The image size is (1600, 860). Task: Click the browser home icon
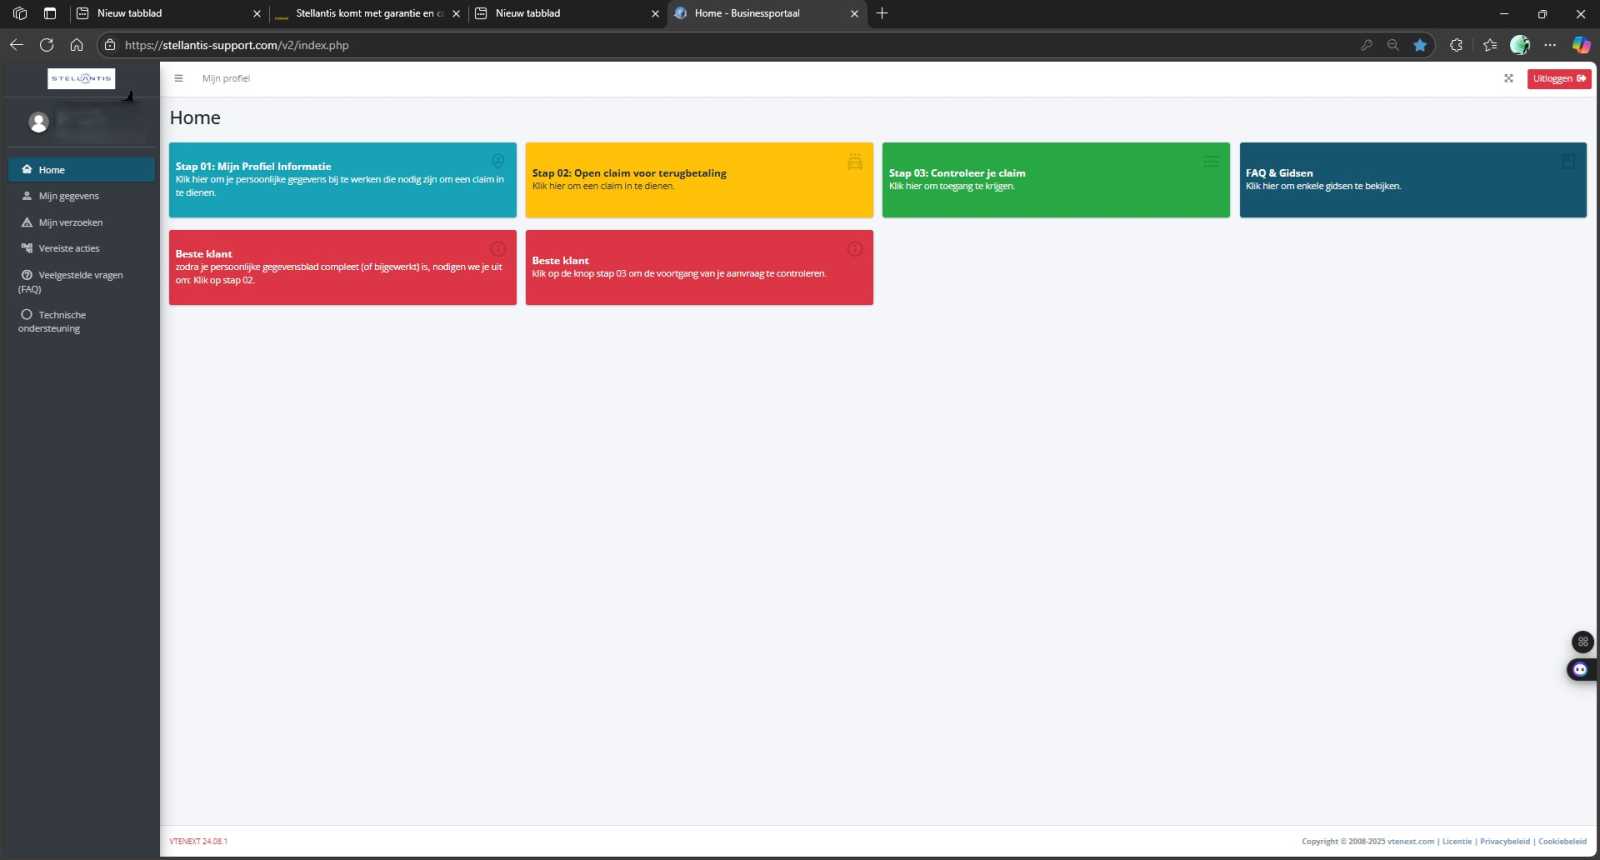(76, 45)
